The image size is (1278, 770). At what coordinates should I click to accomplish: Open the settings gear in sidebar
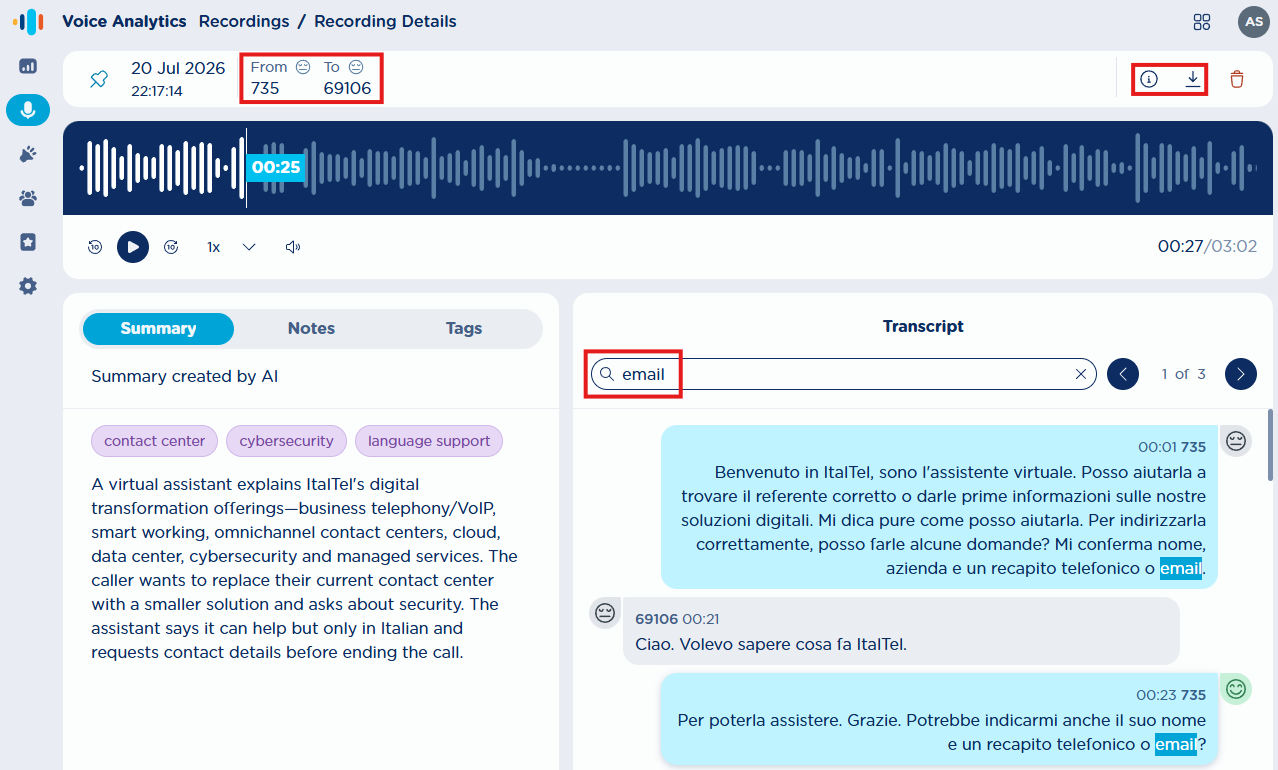28,286
